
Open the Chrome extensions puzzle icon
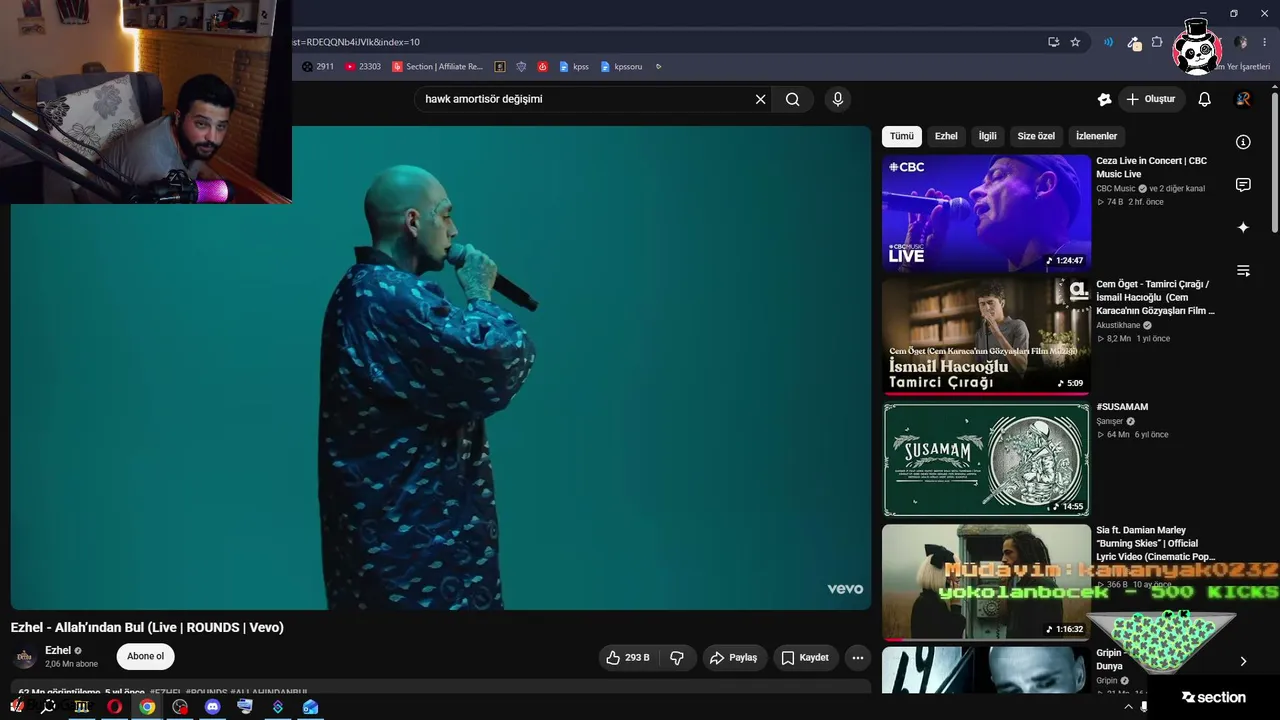1157,42
